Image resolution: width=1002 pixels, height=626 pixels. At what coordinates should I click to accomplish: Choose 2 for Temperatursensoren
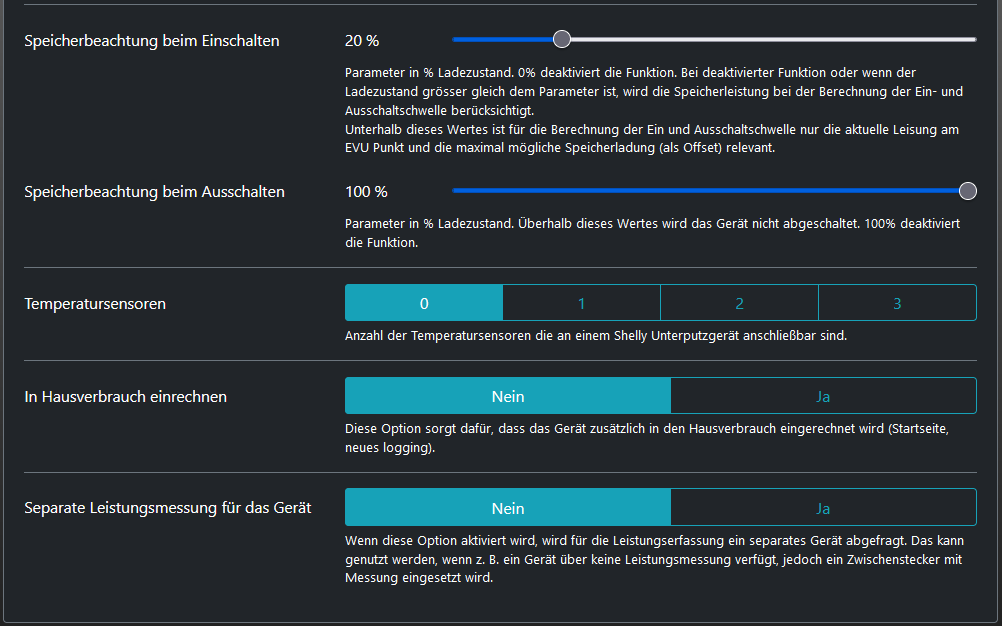[739, 303]
